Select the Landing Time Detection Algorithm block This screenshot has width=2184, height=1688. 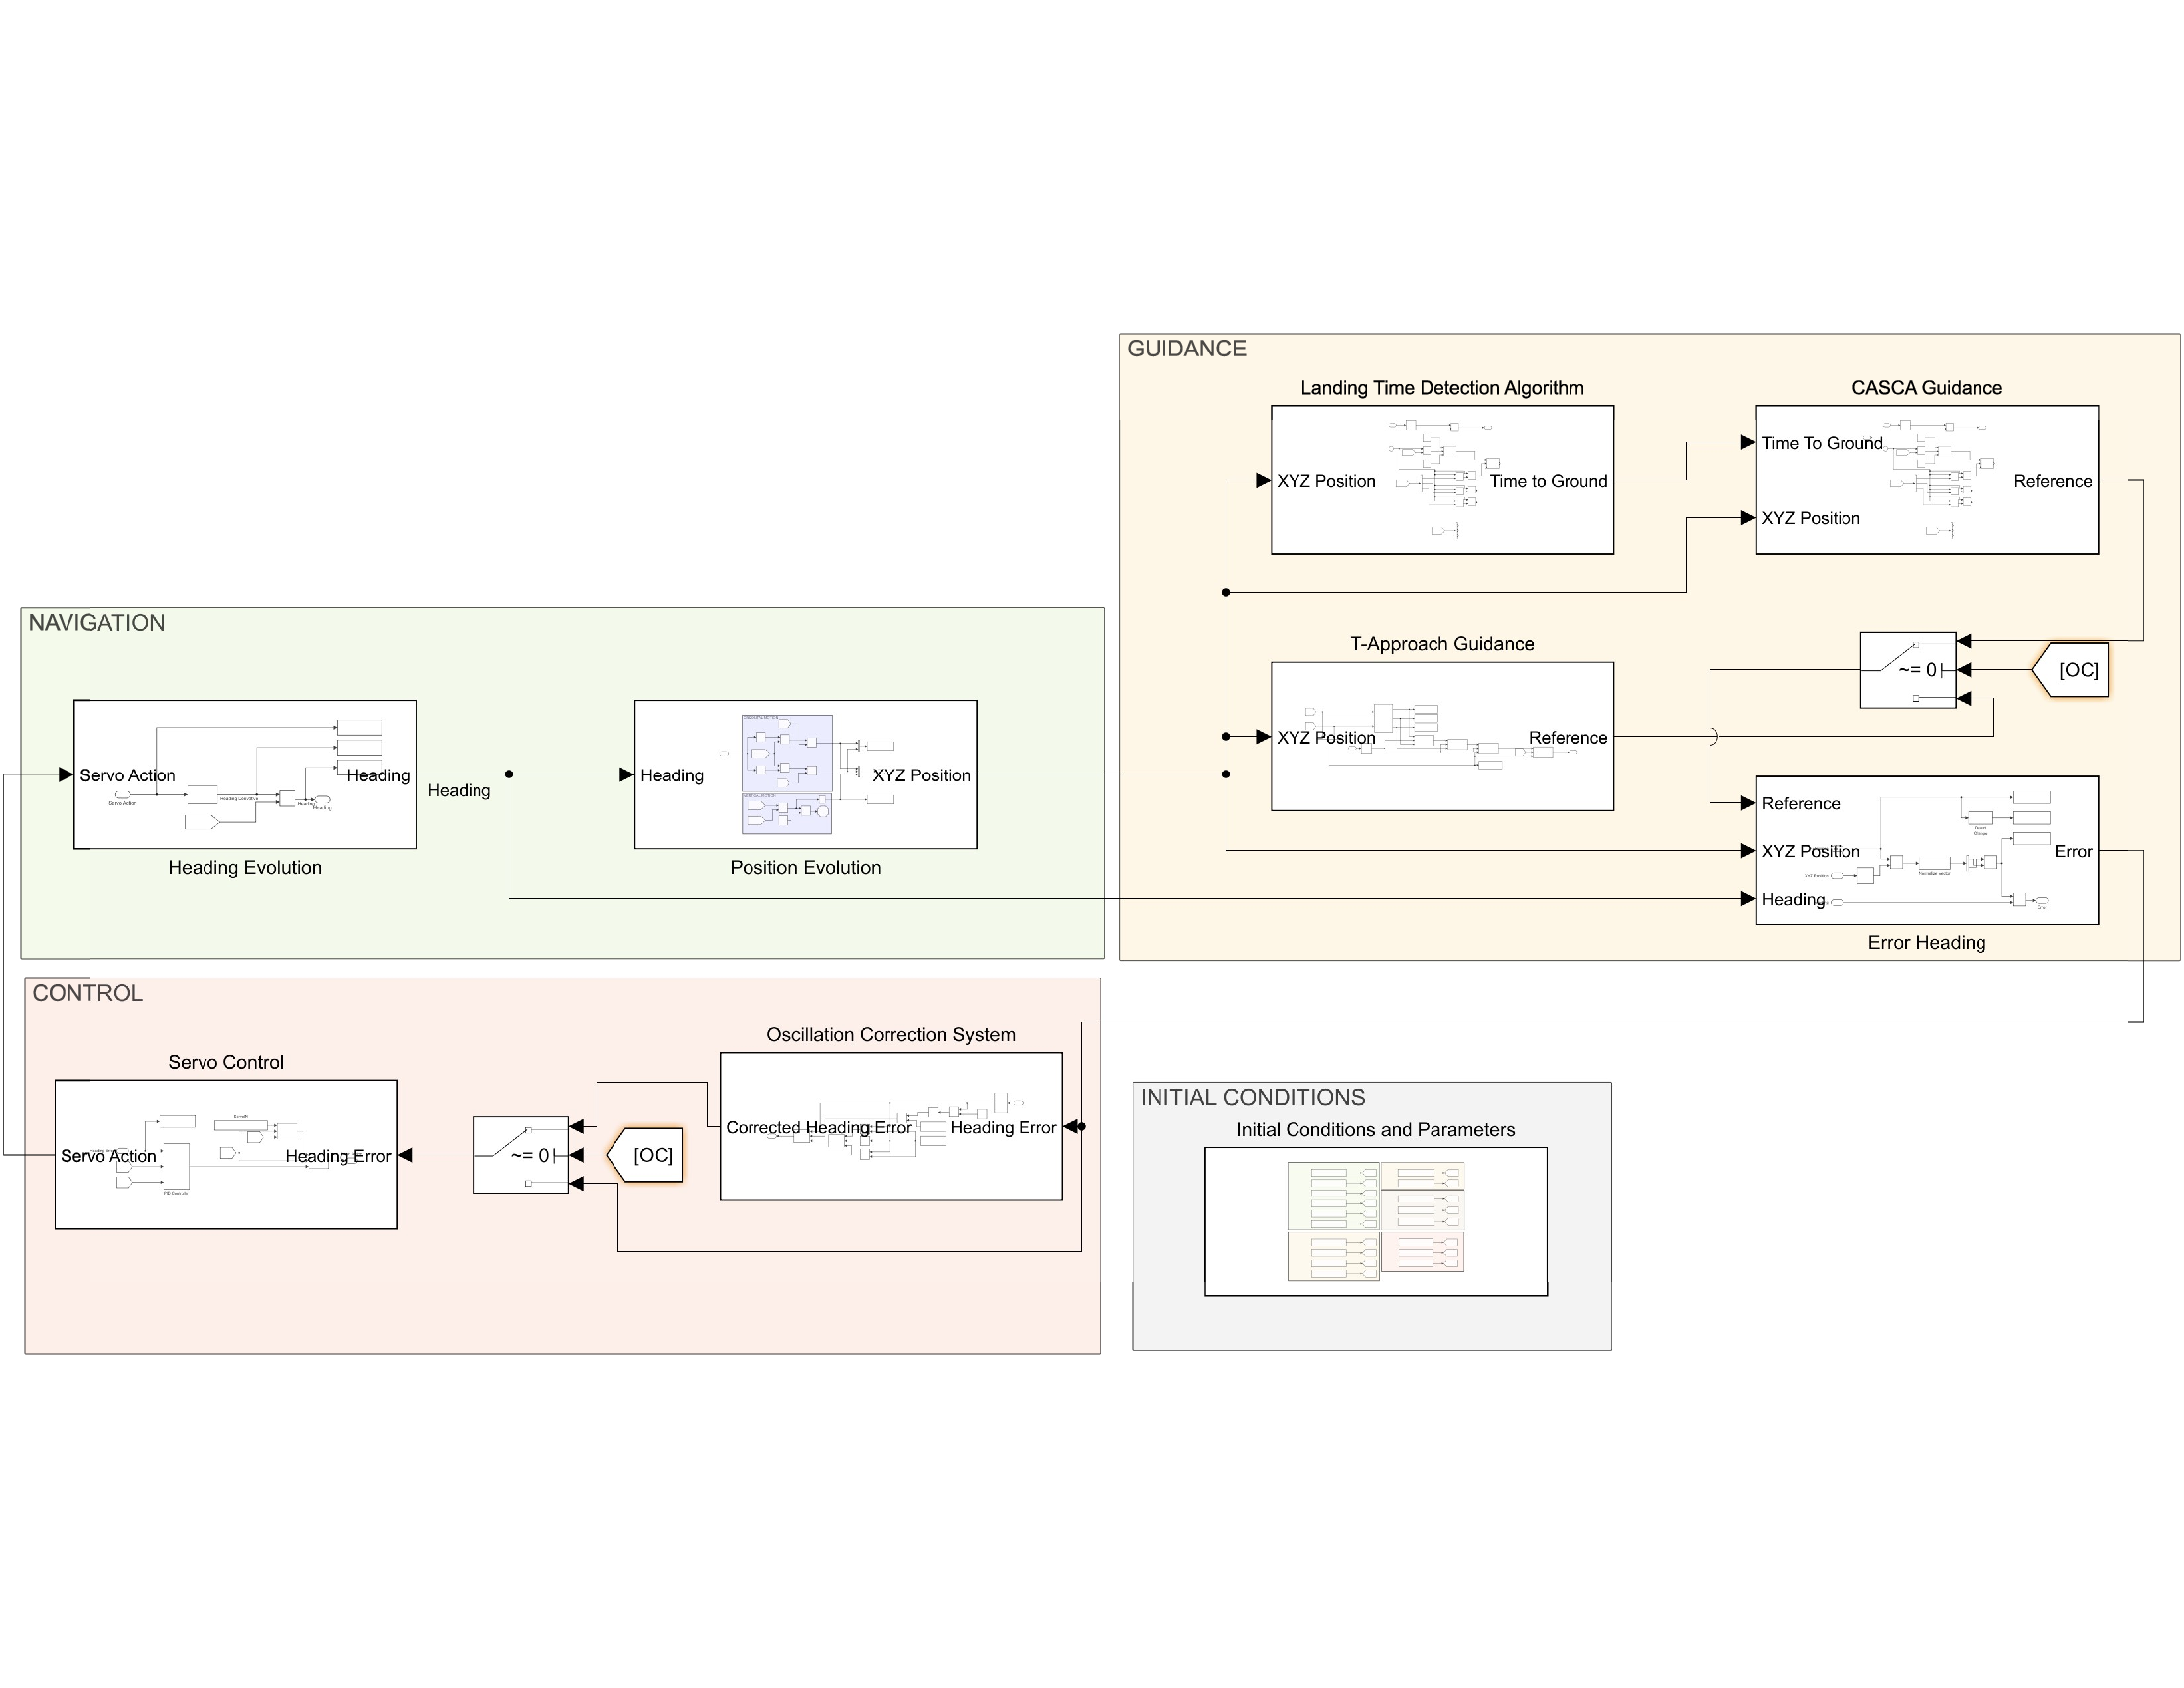pyautogui.click(x=1442, y=480)
